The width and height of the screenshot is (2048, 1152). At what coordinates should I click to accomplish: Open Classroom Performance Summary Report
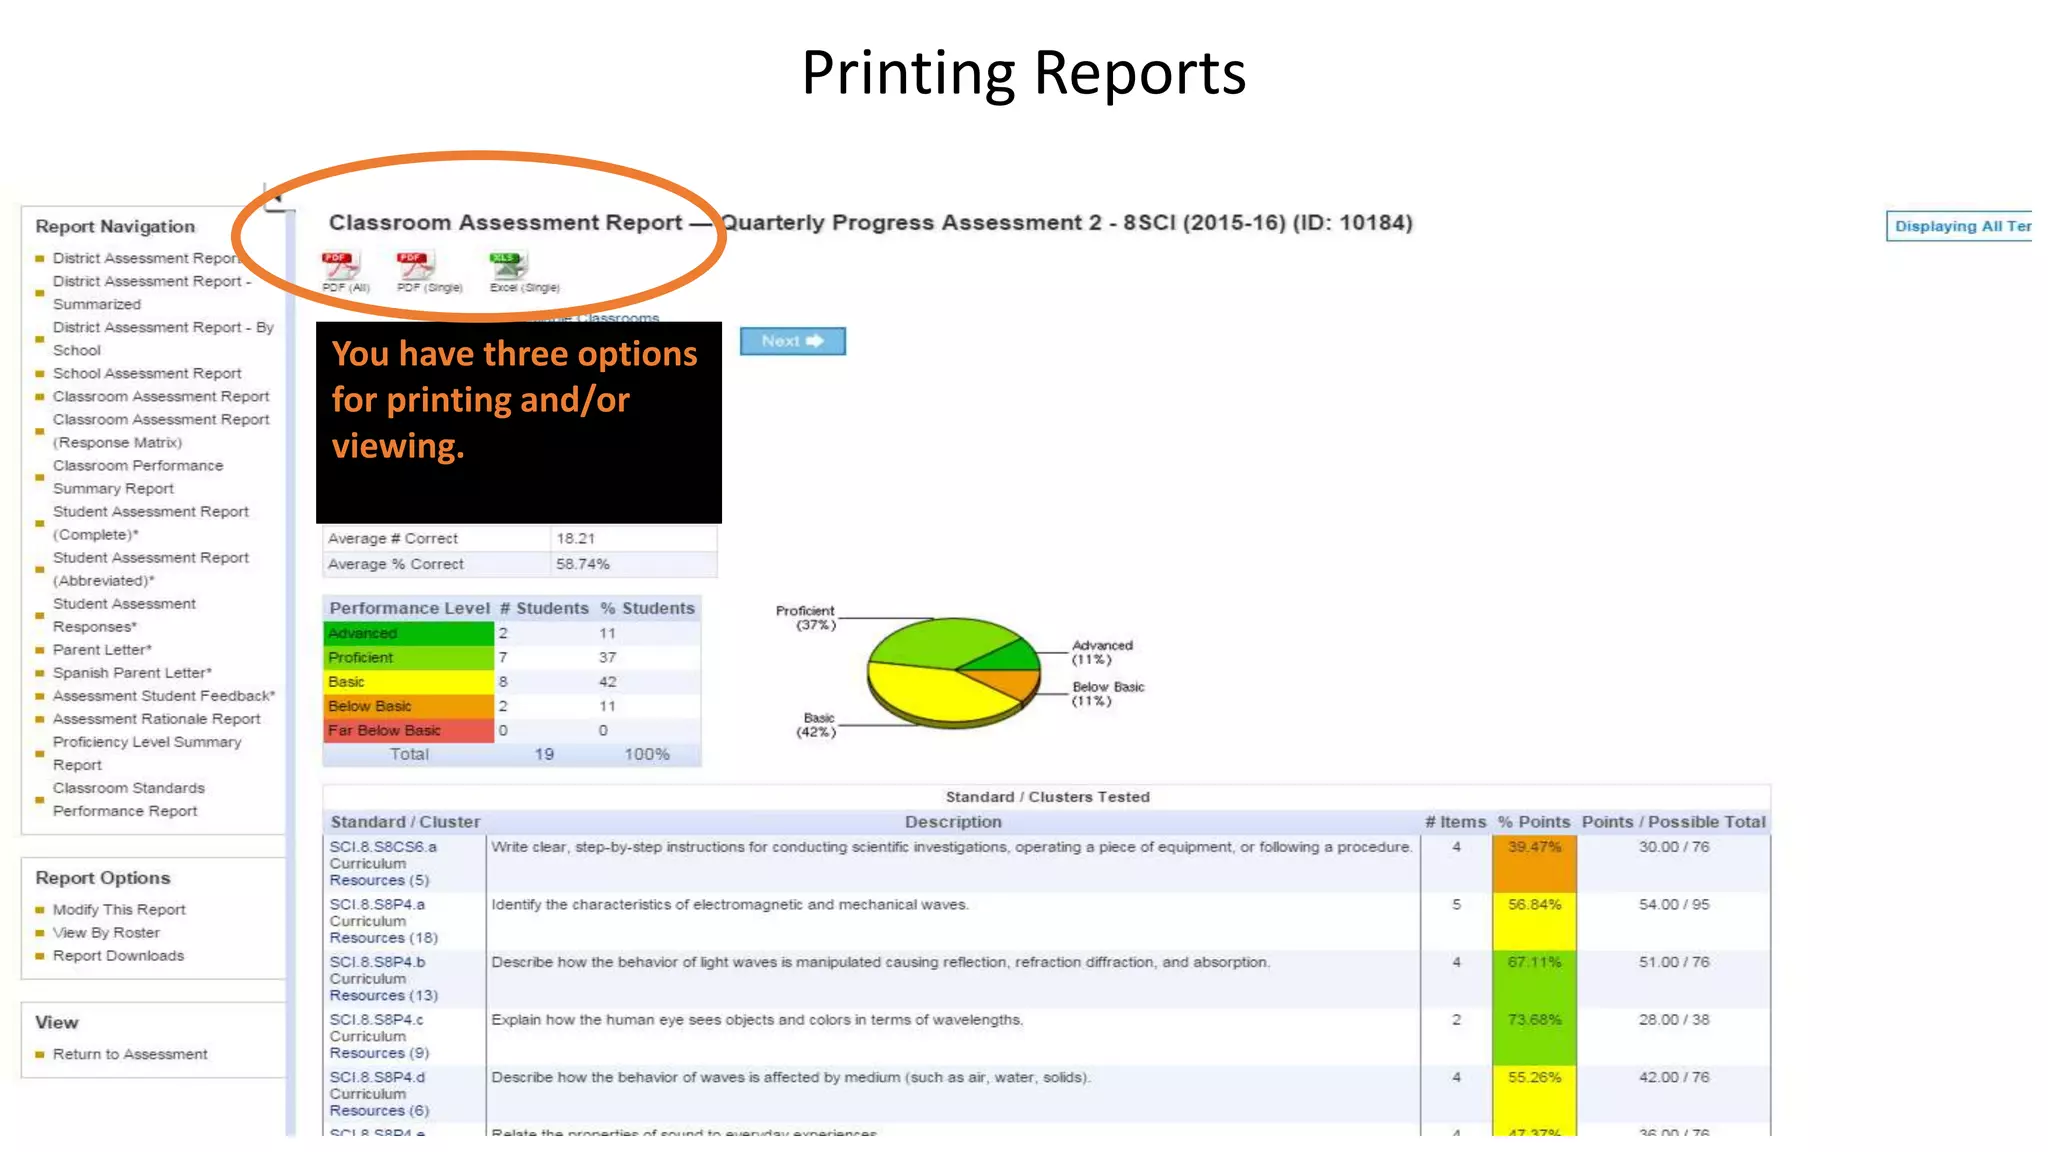pos(138,476)
